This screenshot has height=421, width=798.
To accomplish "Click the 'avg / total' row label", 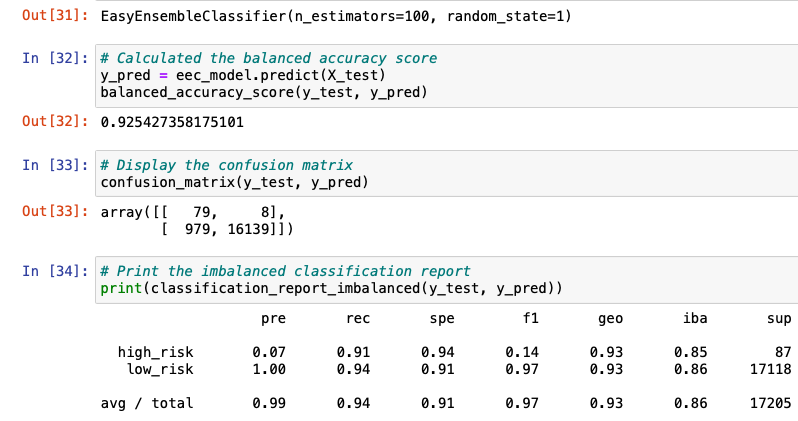I will (147, 404).
